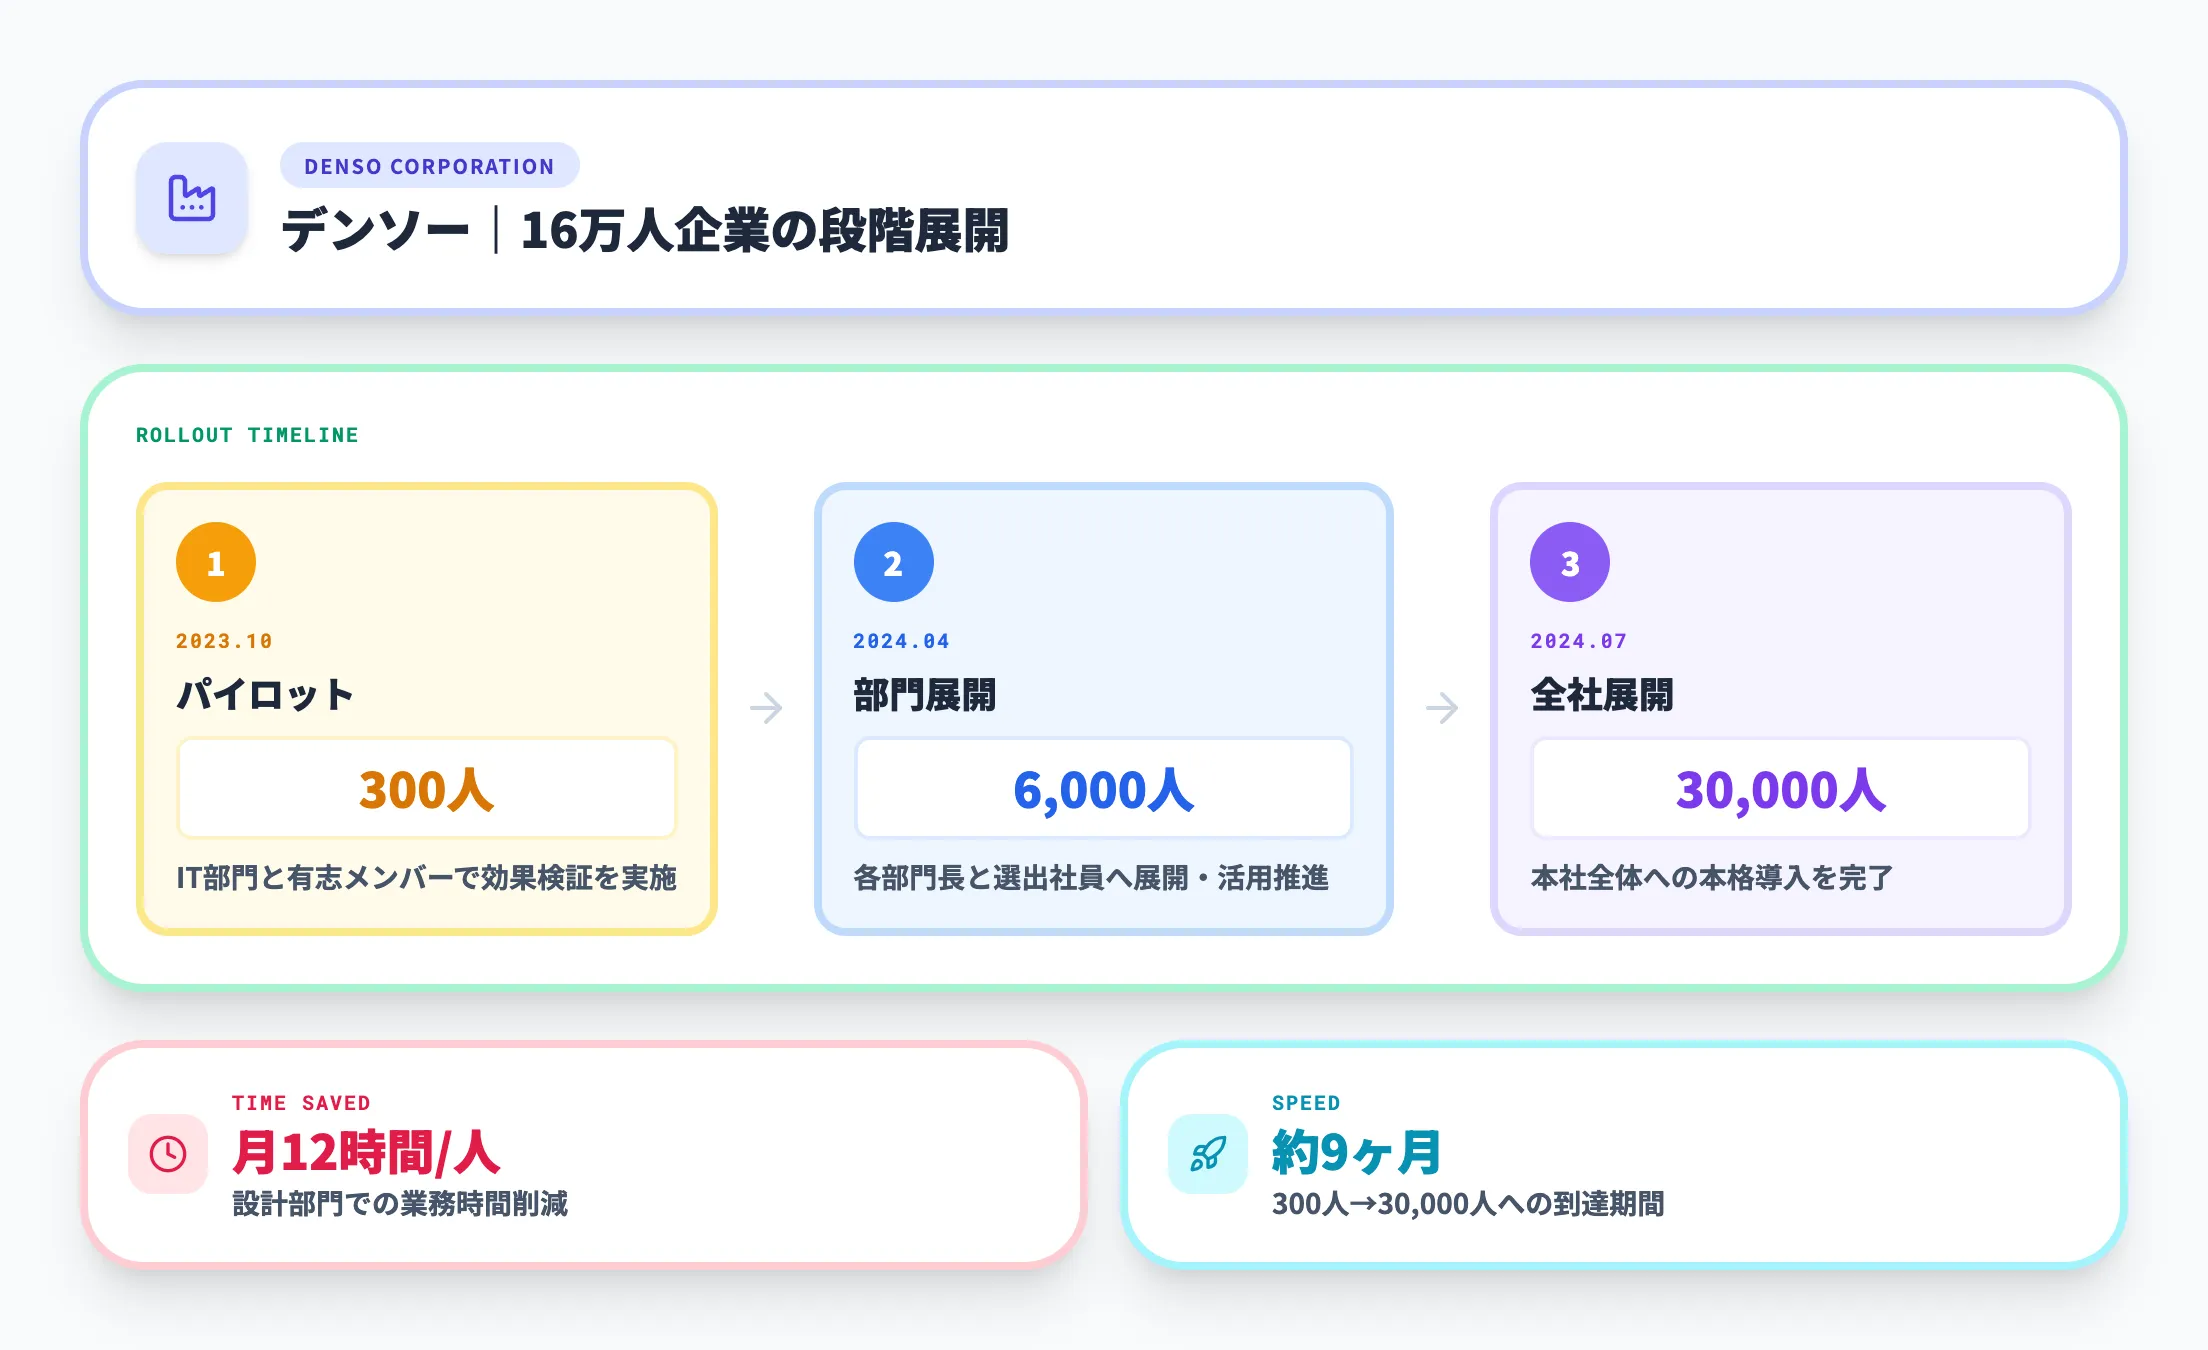The width and height of the screenshot is (2208, 1350).
Task: Click the arrow between 部門展開 and 全社展開
Action: (1441, 708)
